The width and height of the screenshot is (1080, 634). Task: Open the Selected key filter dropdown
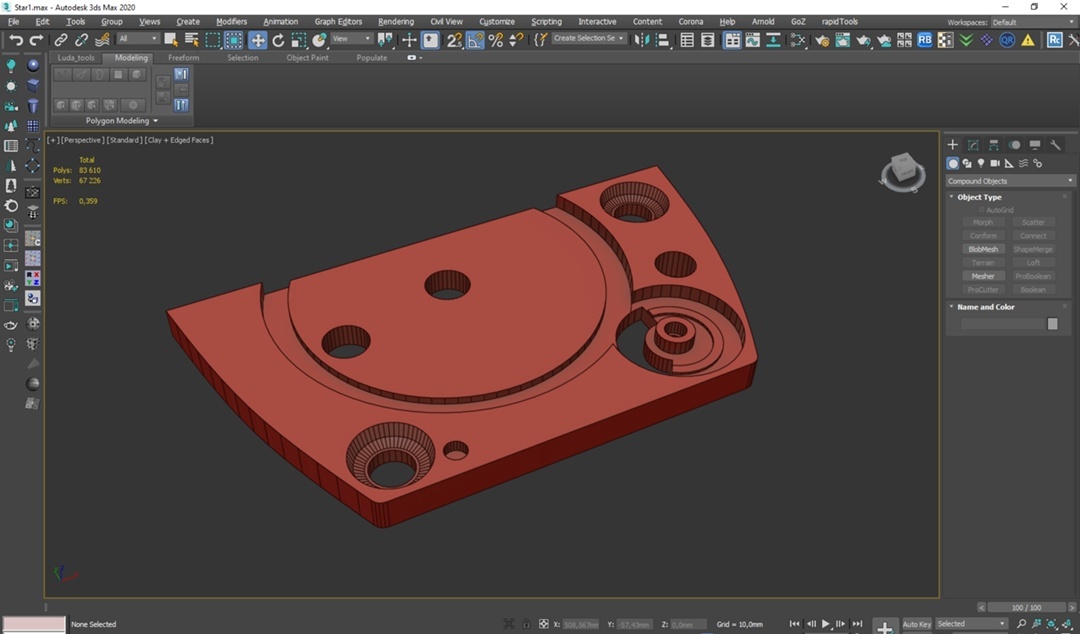[971, 624]
